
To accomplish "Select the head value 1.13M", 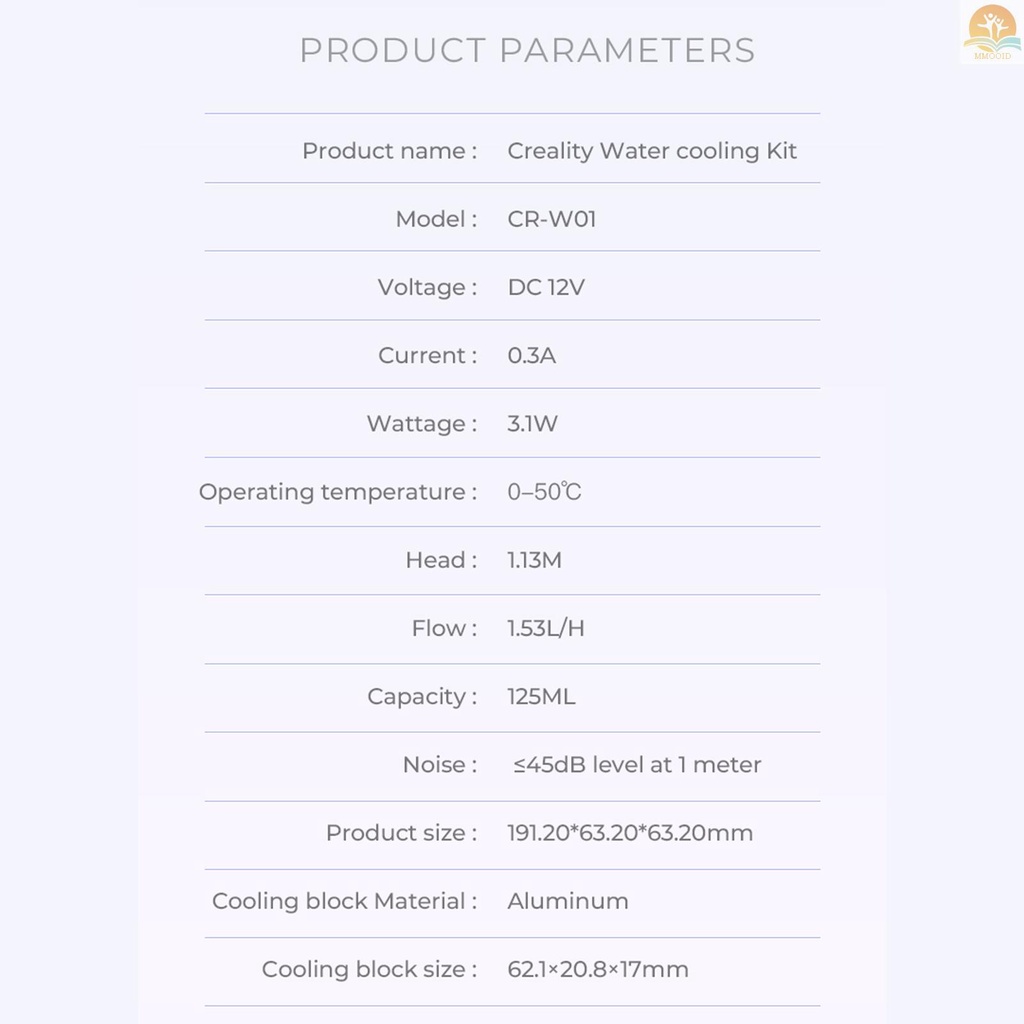I will (x=534, y=560).
